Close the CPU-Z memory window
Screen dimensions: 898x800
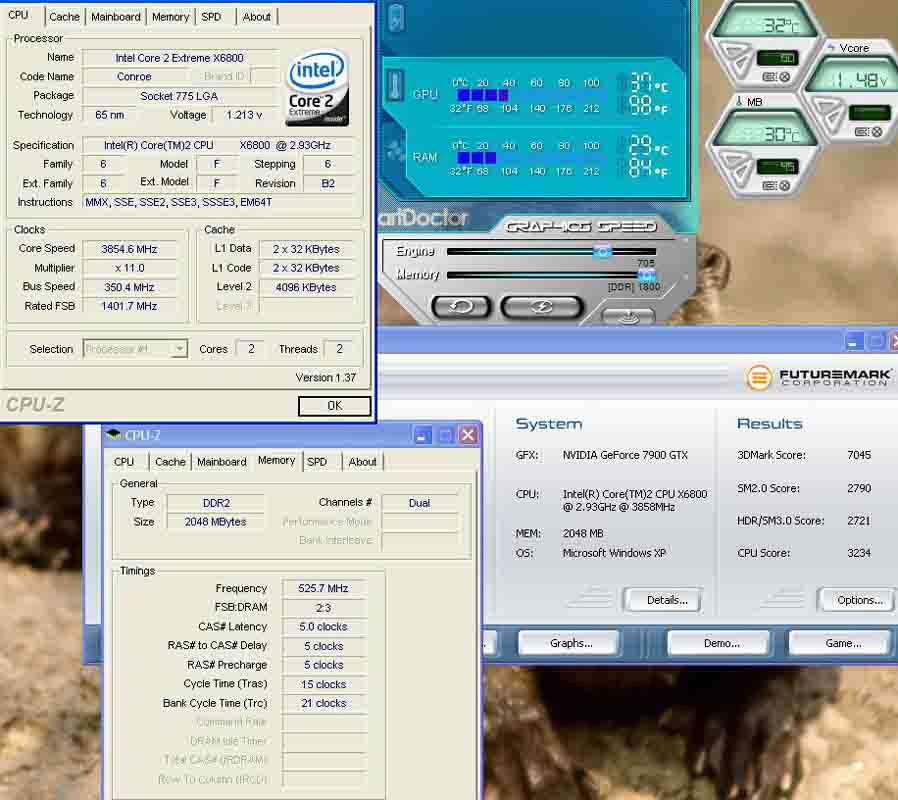click(x=468, y=435)
